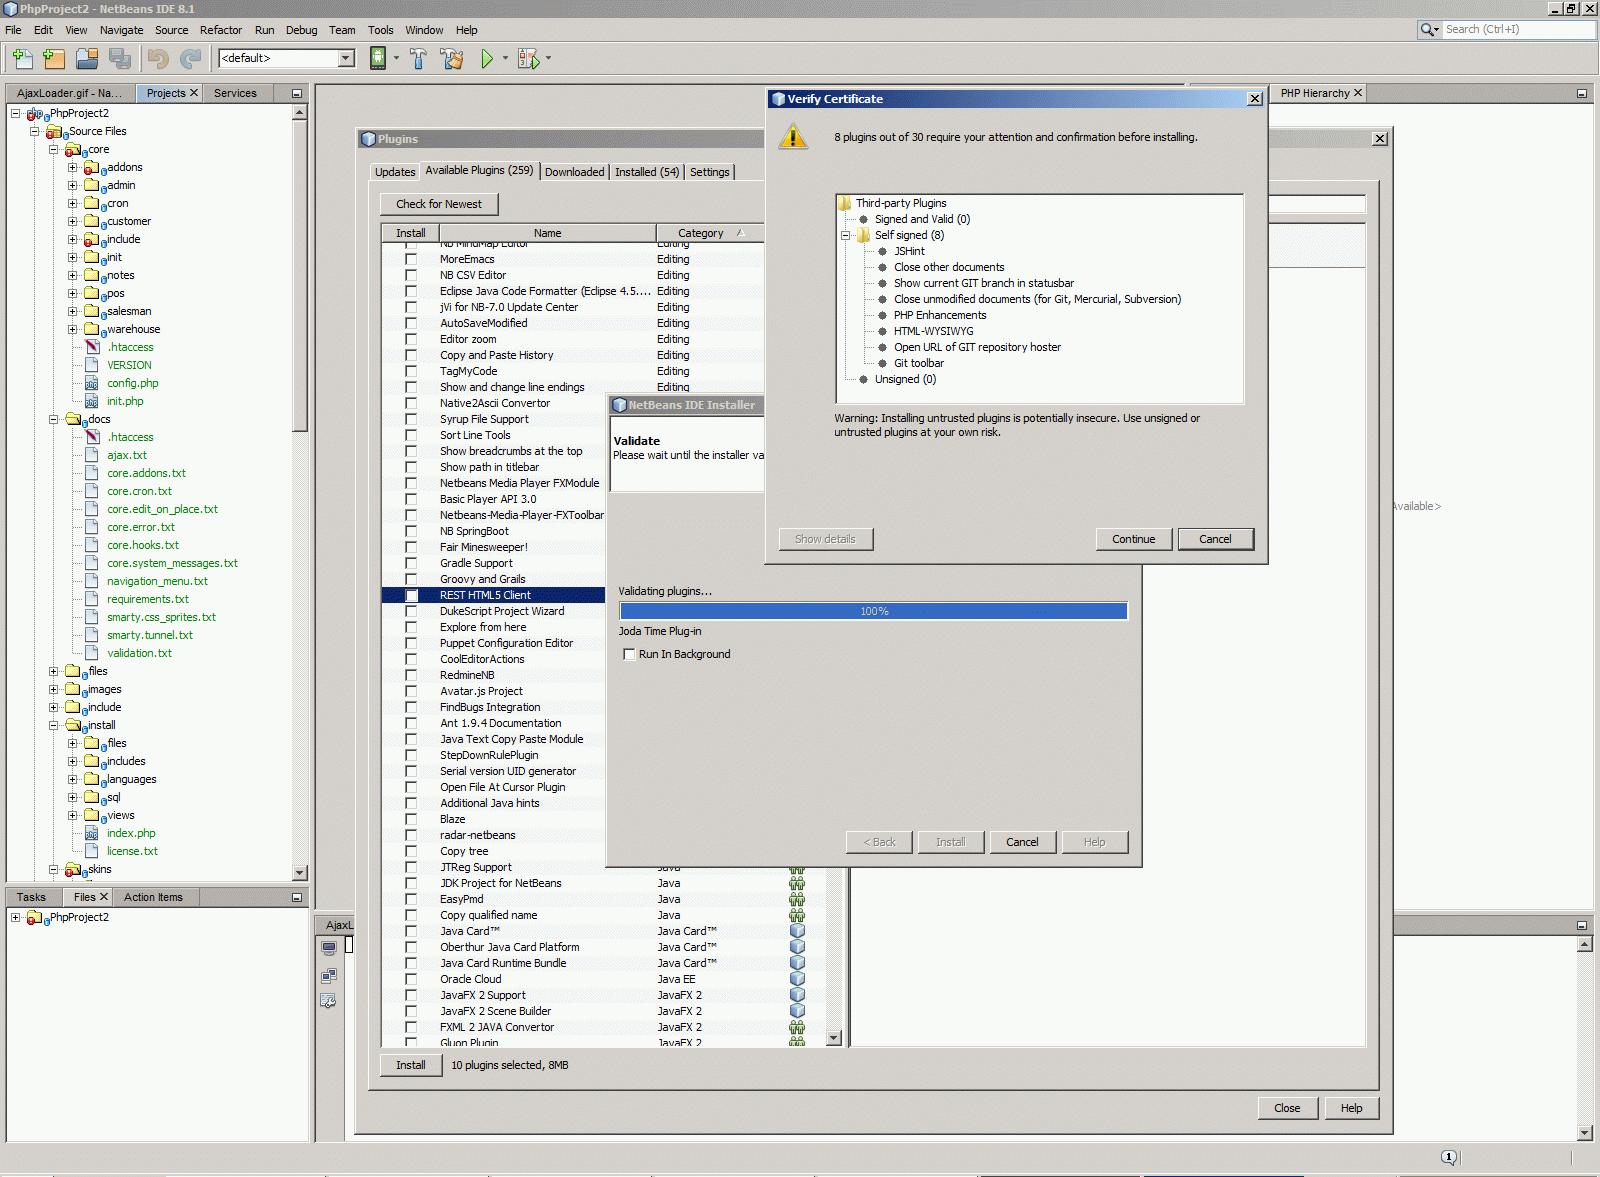
Task: Click Cancel in NetBeans IDE Installer
Action: tap(1022, 842)
